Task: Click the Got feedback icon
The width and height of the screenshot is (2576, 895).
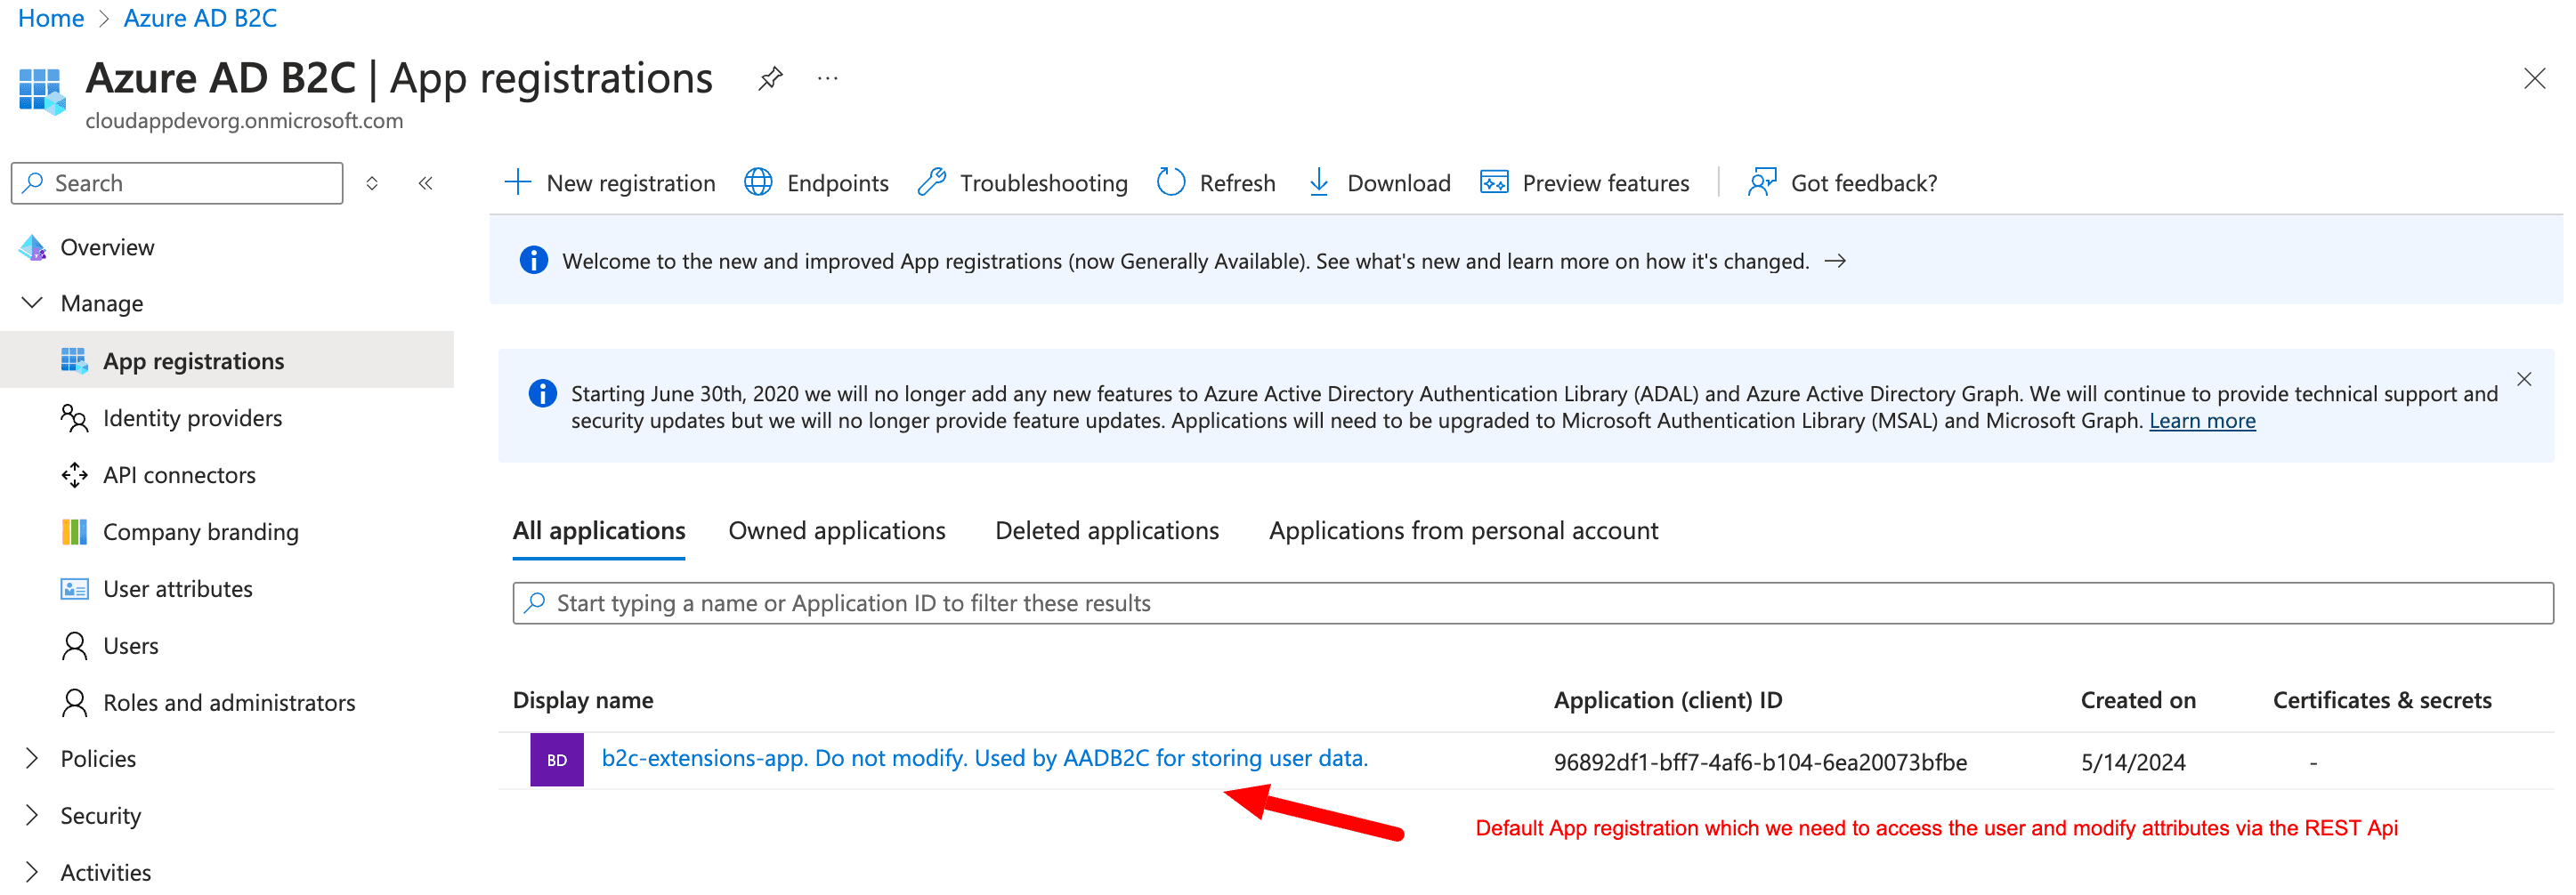Action: (x=1762, y=182)
